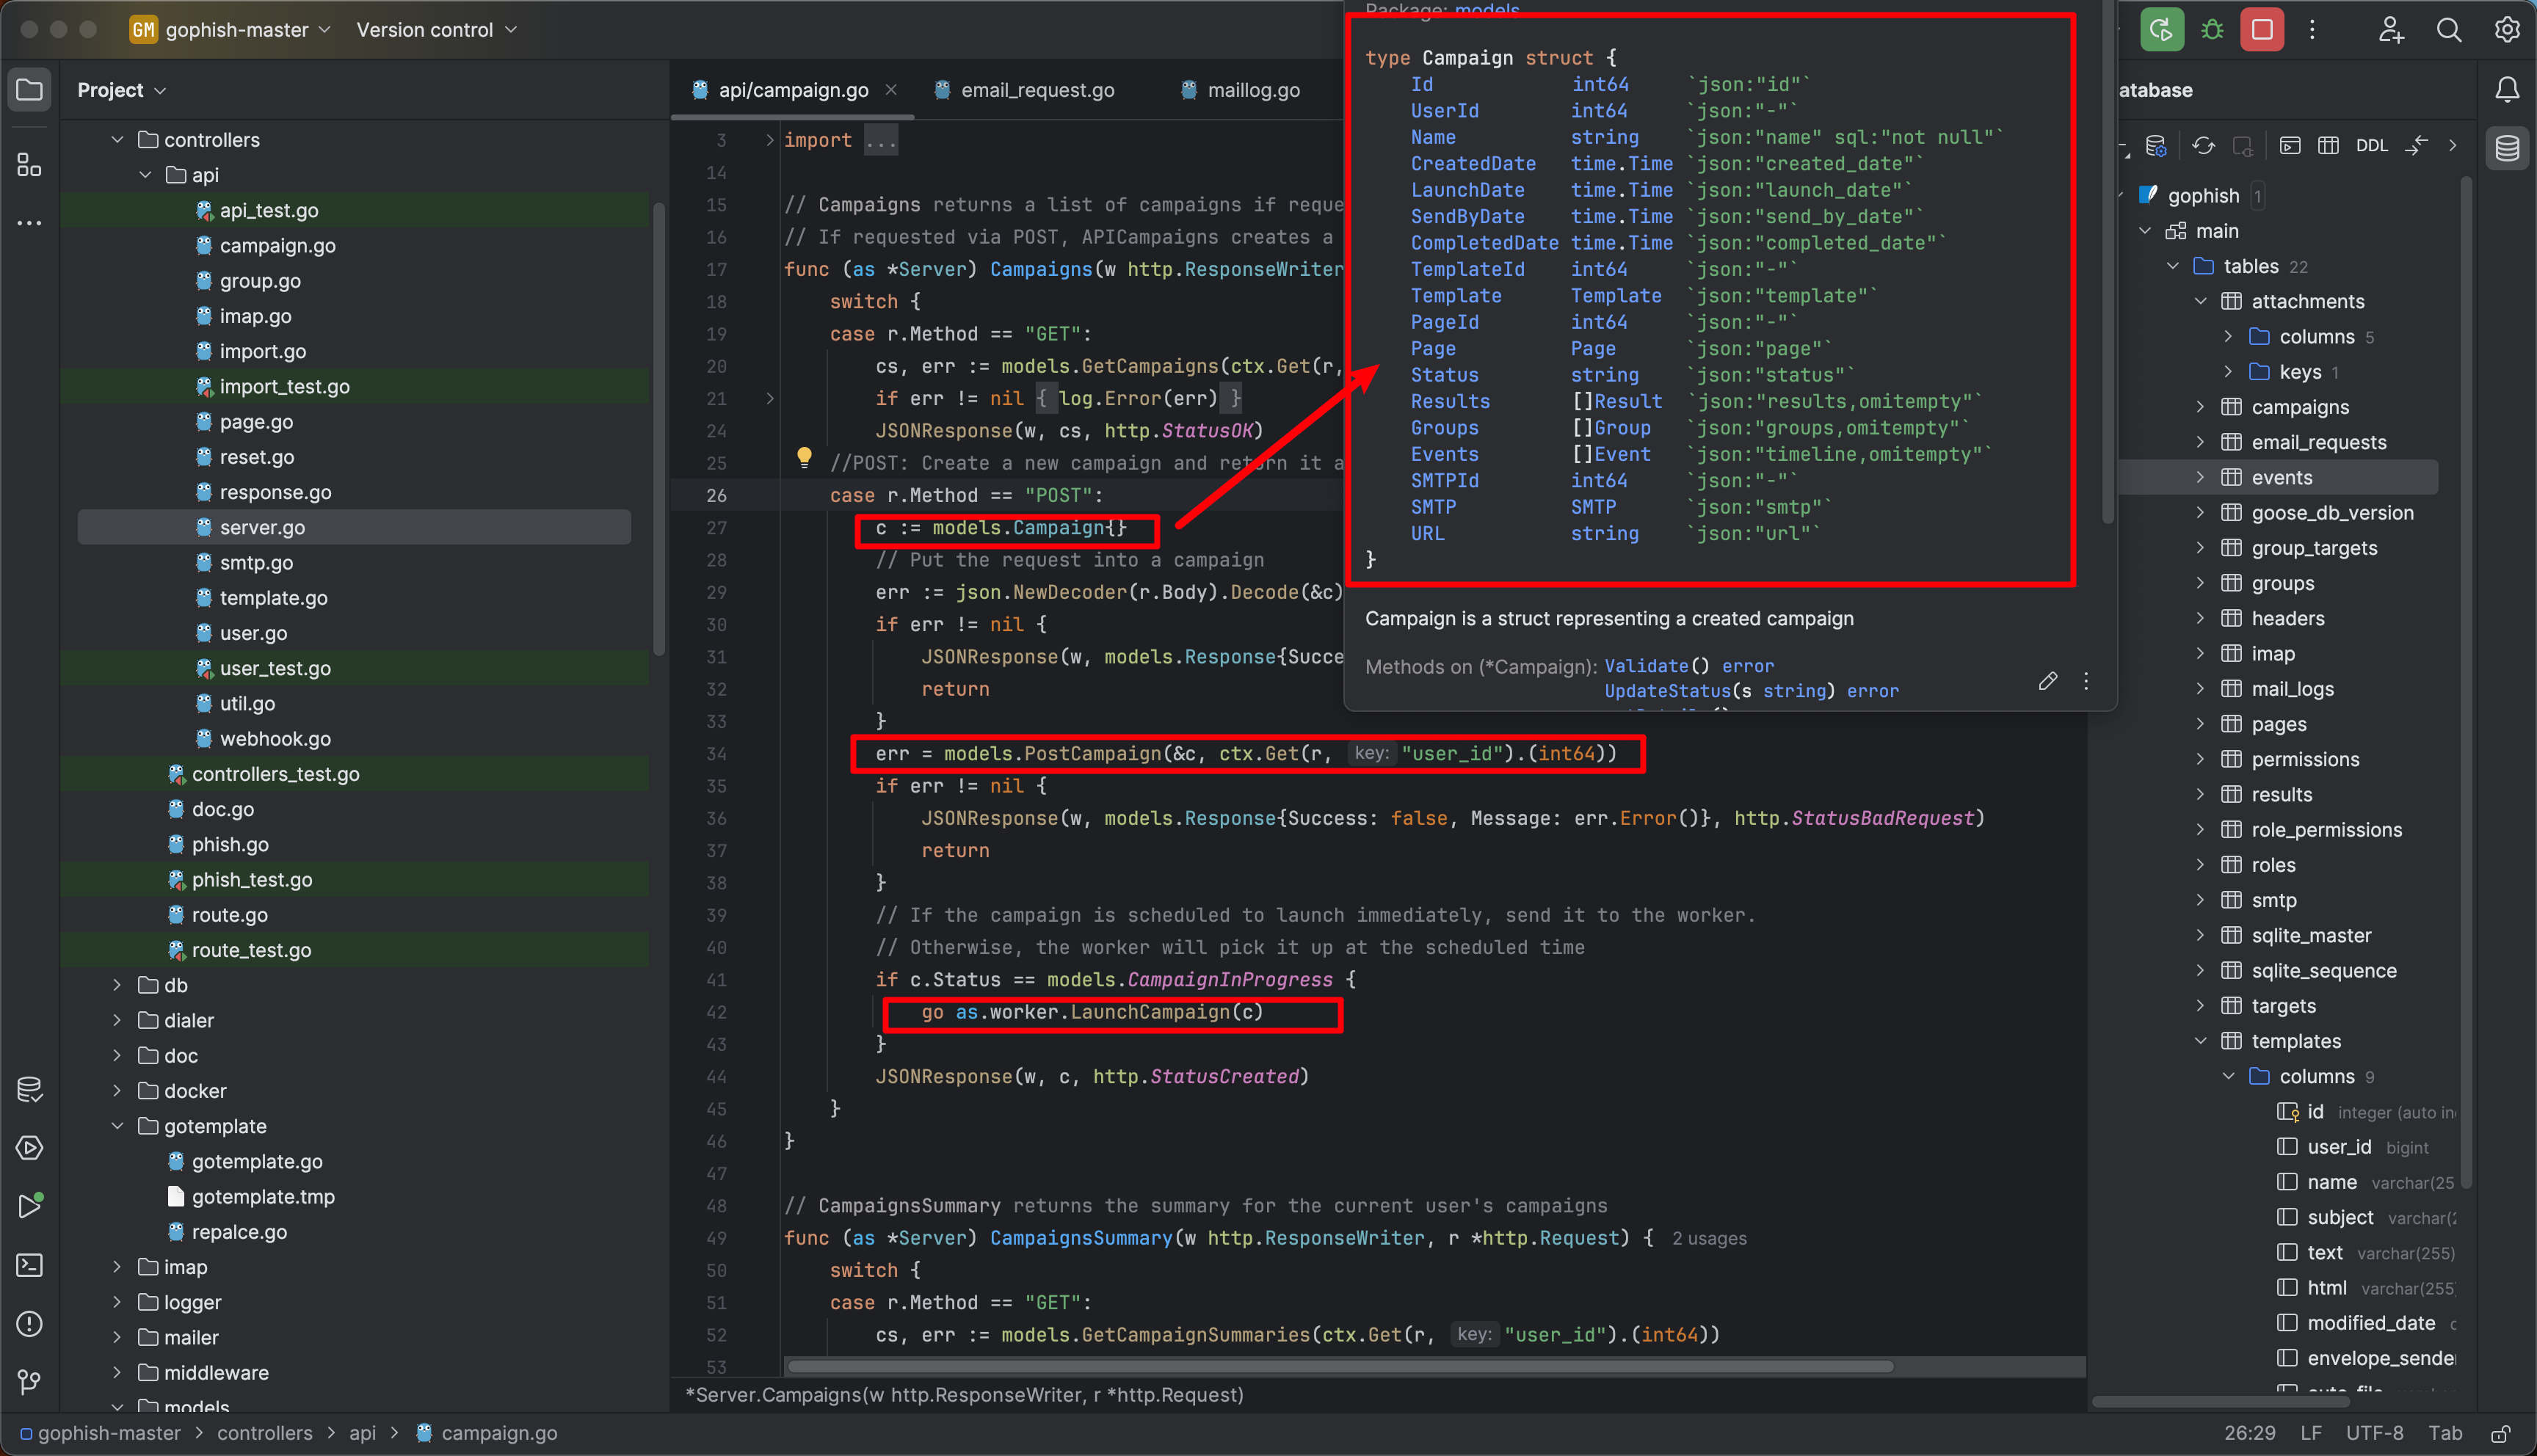
Task: Open the Database Changes icon on the left strip
Action: (29, 1089)
